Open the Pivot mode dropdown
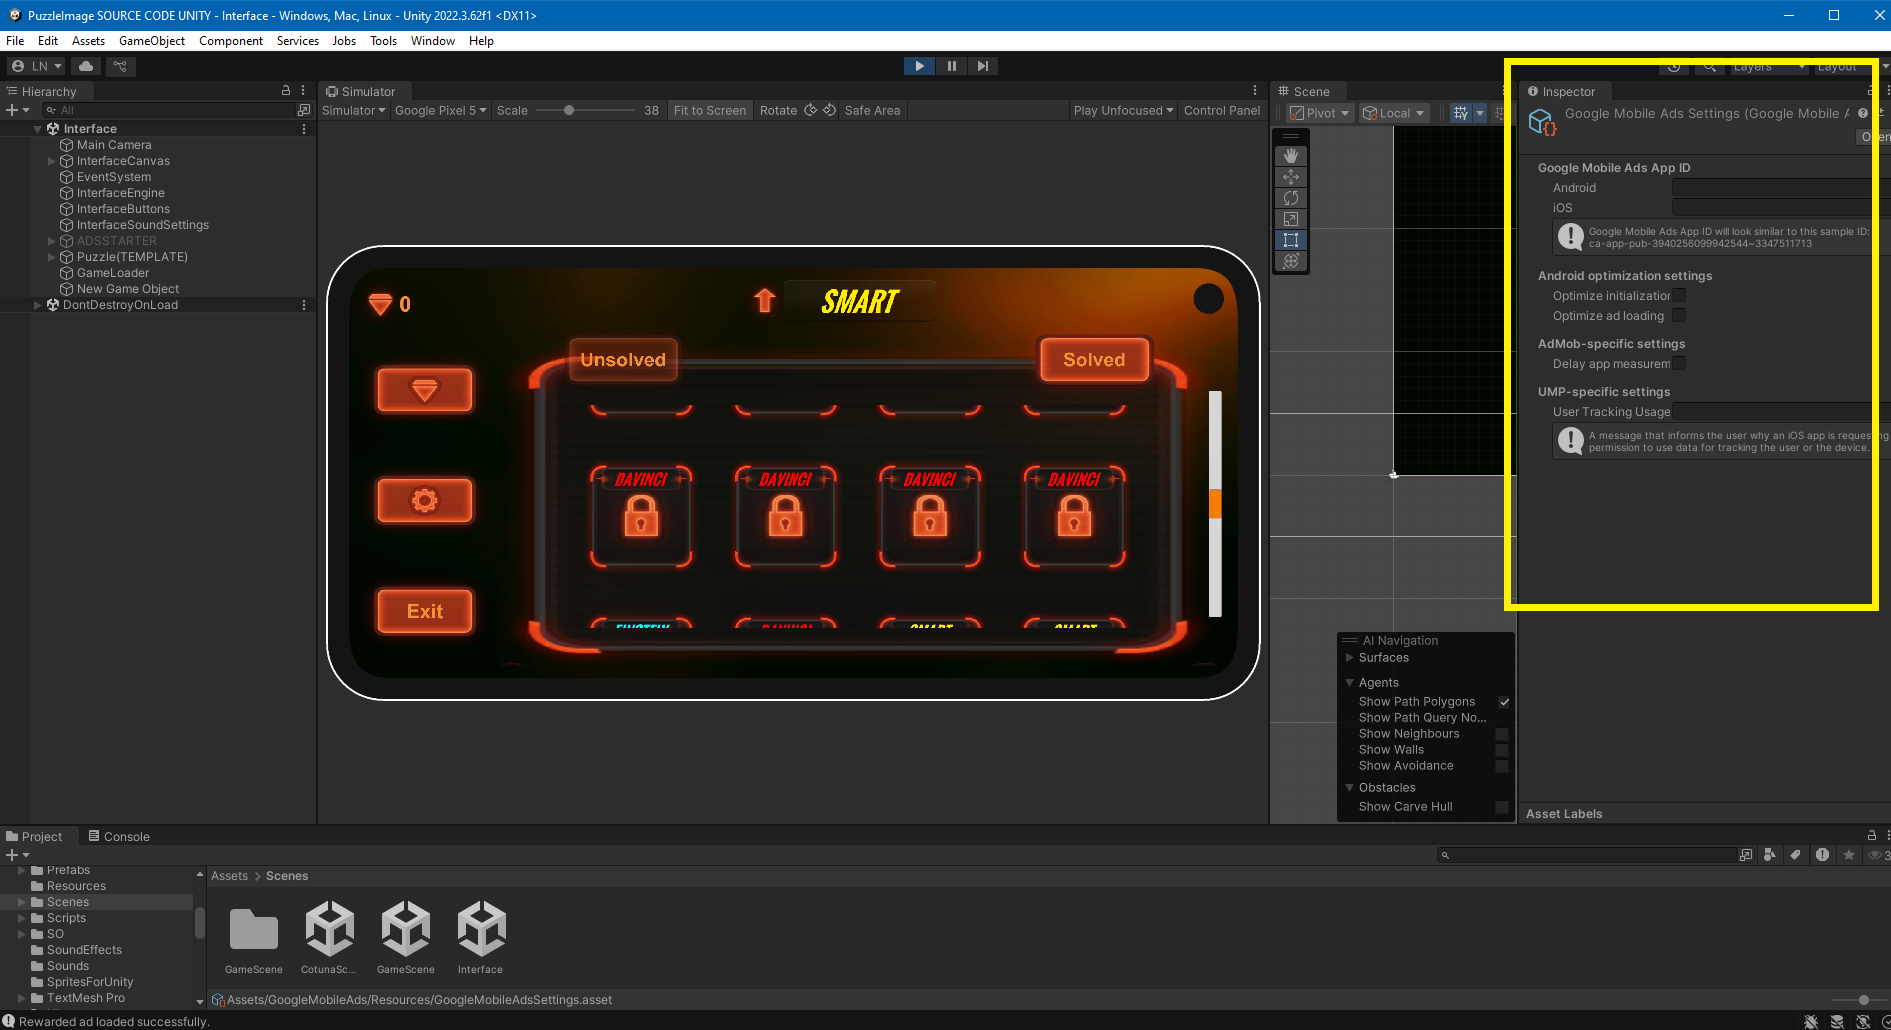Viewport: 1891px width, 1030px height. coord(1320,113)
